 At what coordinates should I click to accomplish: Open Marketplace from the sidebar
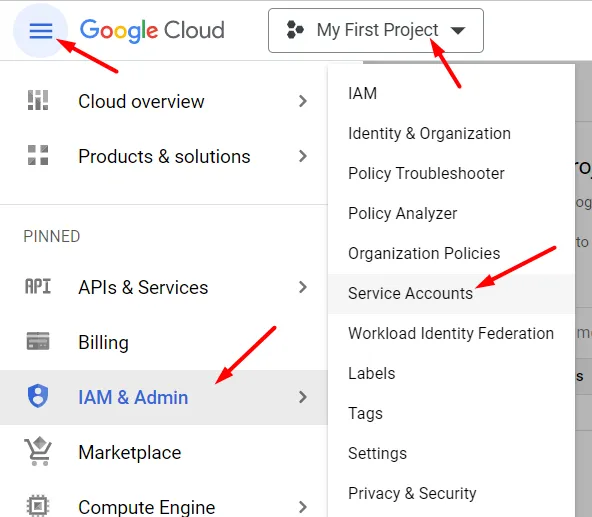(x=163, y=452)
